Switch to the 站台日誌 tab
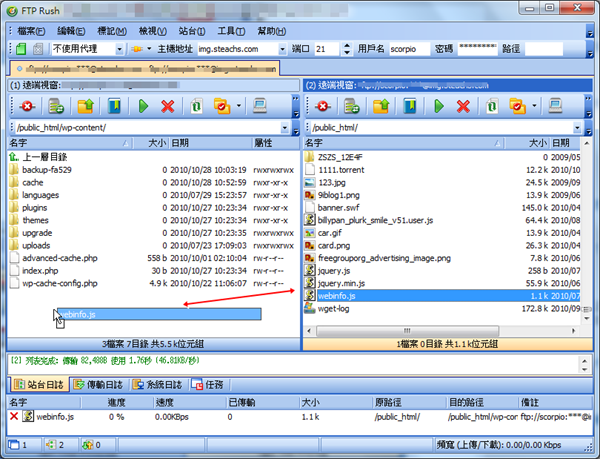This screenshot has height=459, width=600. 39,385
